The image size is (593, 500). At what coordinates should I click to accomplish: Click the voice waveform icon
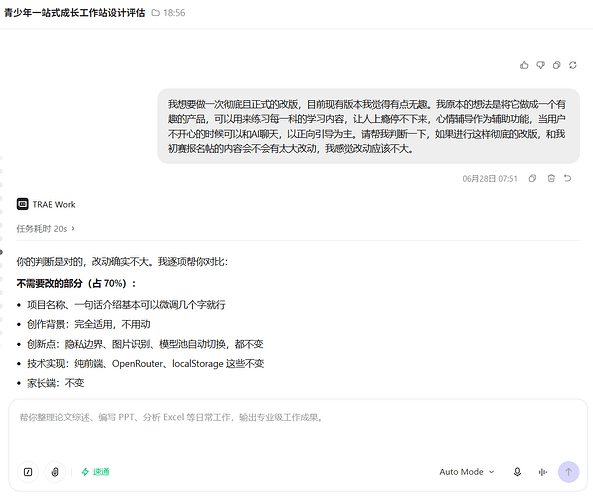pyautogui.click(x=543, y=472)
